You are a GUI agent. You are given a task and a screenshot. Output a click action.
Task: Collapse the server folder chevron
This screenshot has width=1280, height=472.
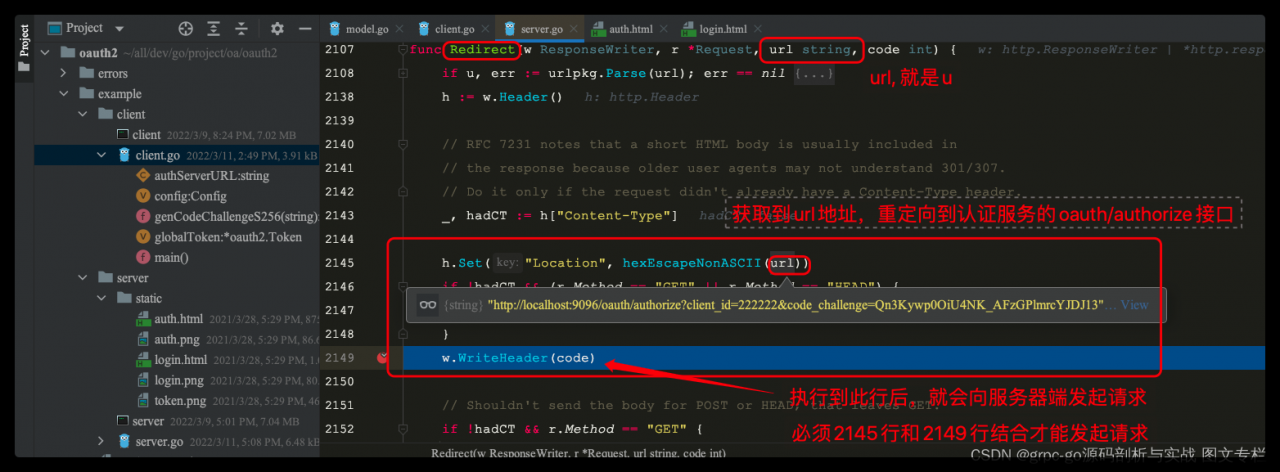pyautogui.click(x=83, y=277)
